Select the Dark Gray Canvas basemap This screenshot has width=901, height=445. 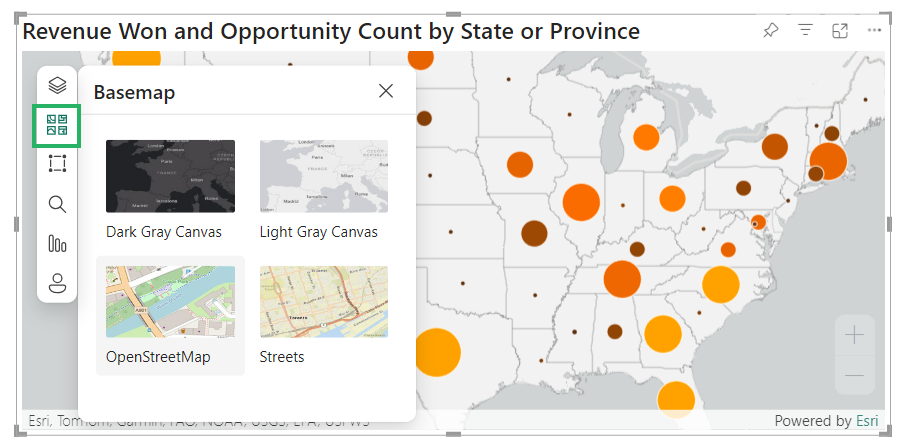click(x=171, y=176)
